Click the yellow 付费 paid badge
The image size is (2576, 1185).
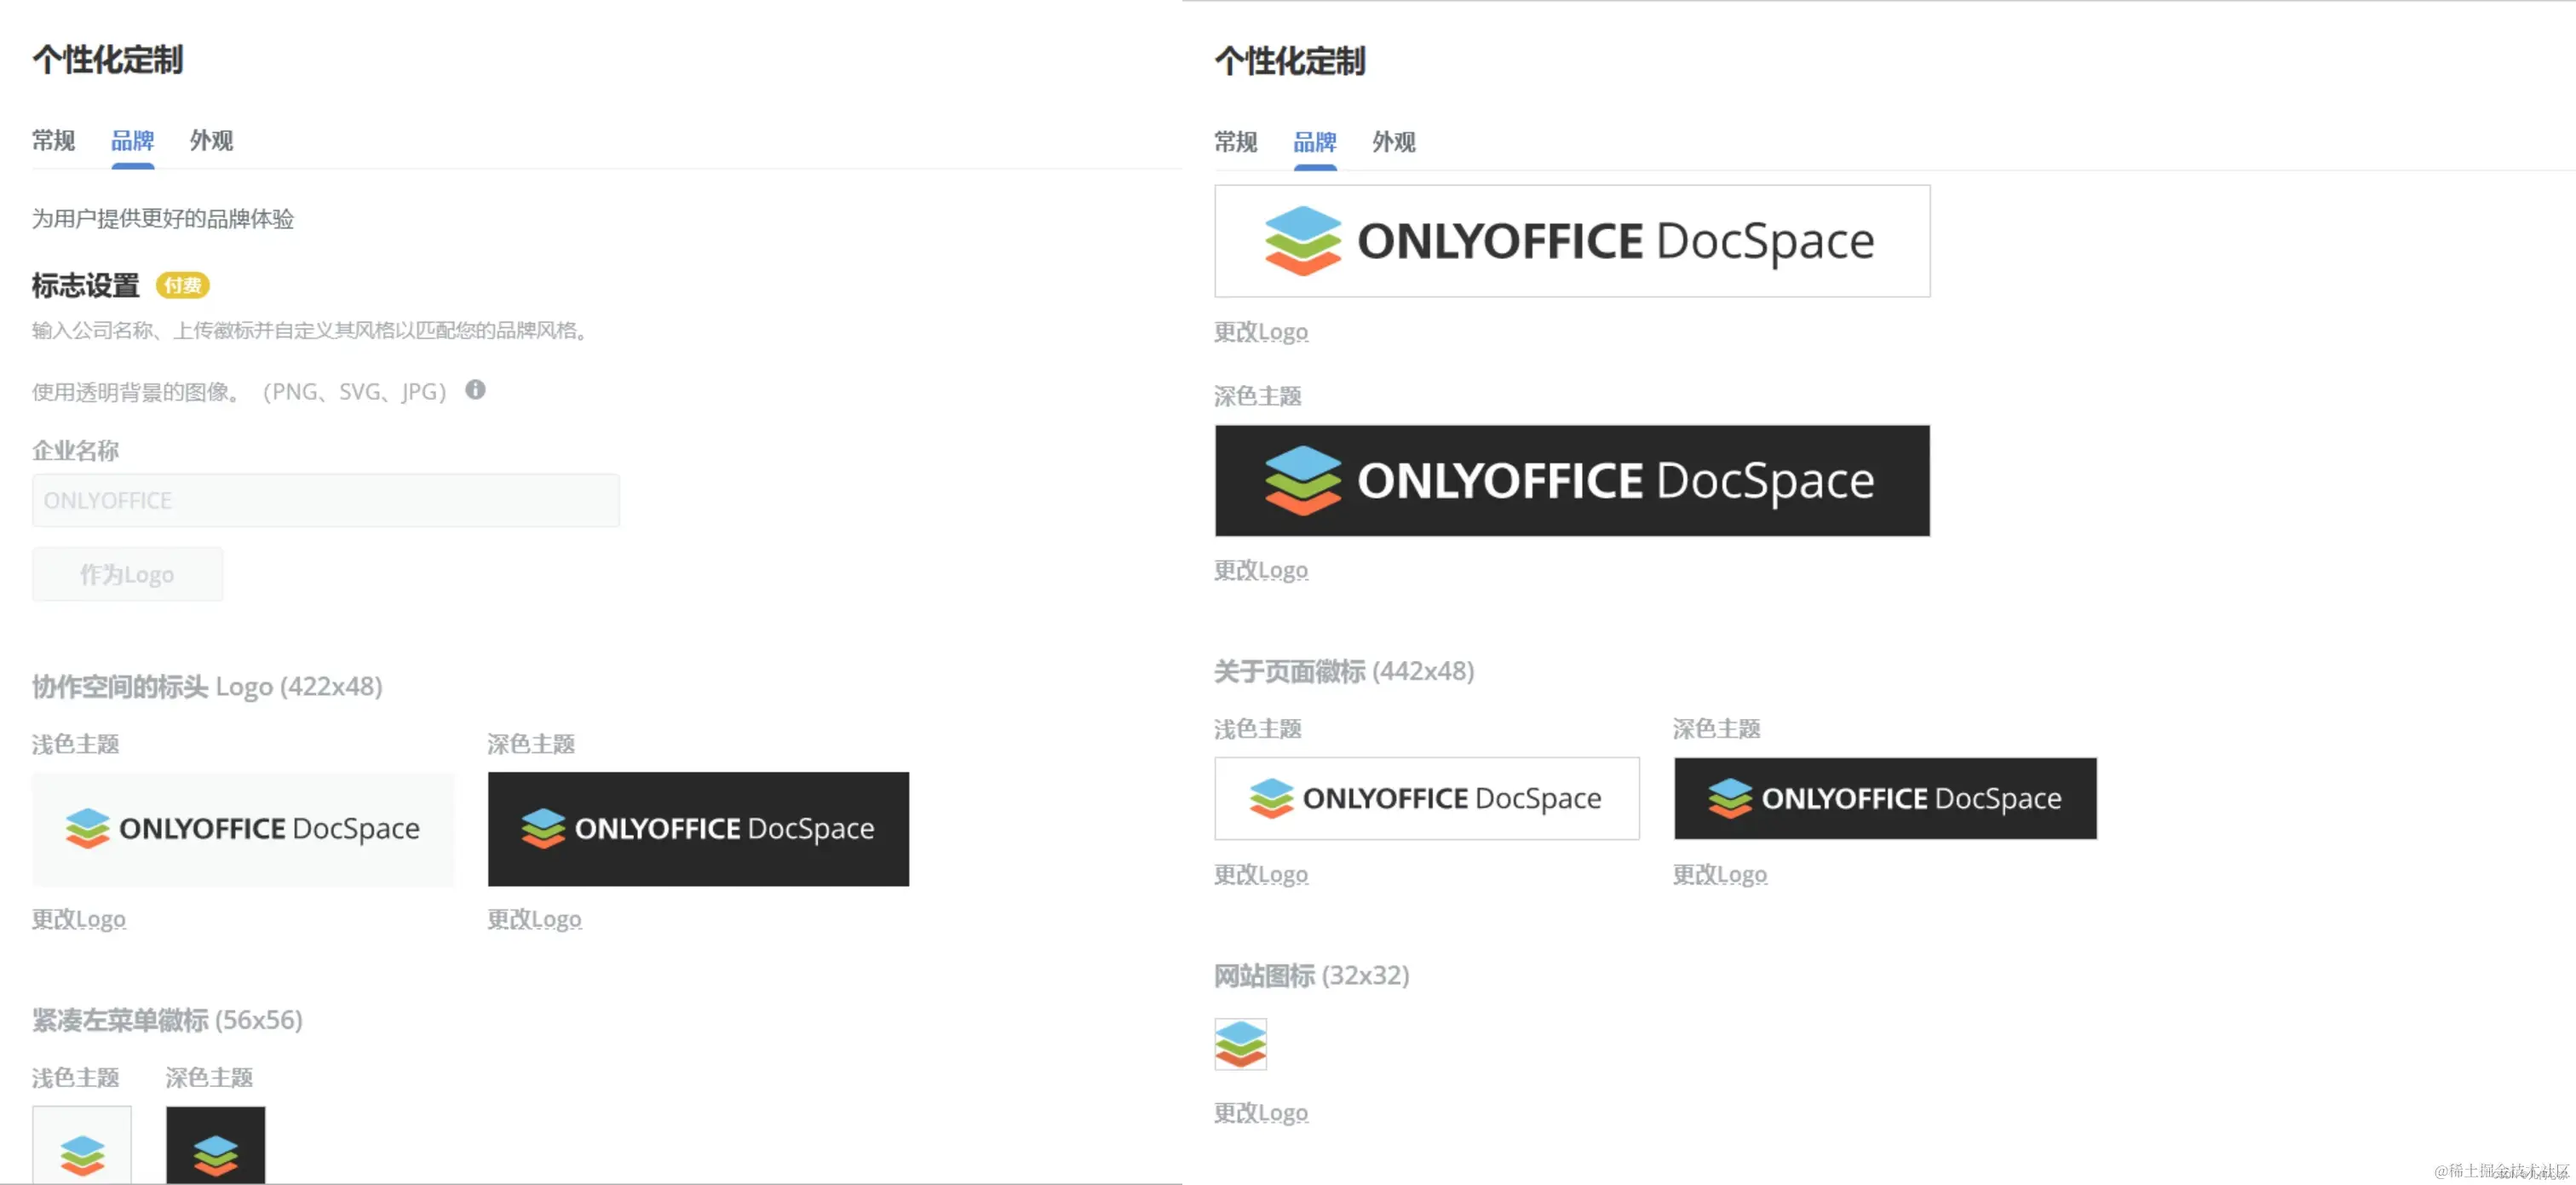(x=182, y=286)
